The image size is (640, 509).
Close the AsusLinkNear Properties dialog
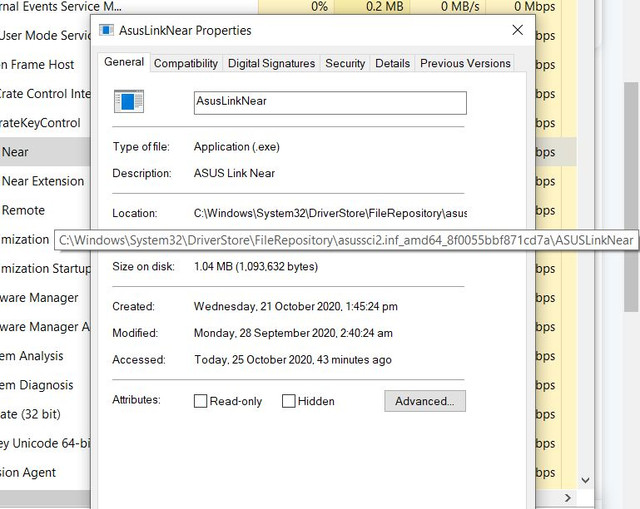[x=518, y=30]
